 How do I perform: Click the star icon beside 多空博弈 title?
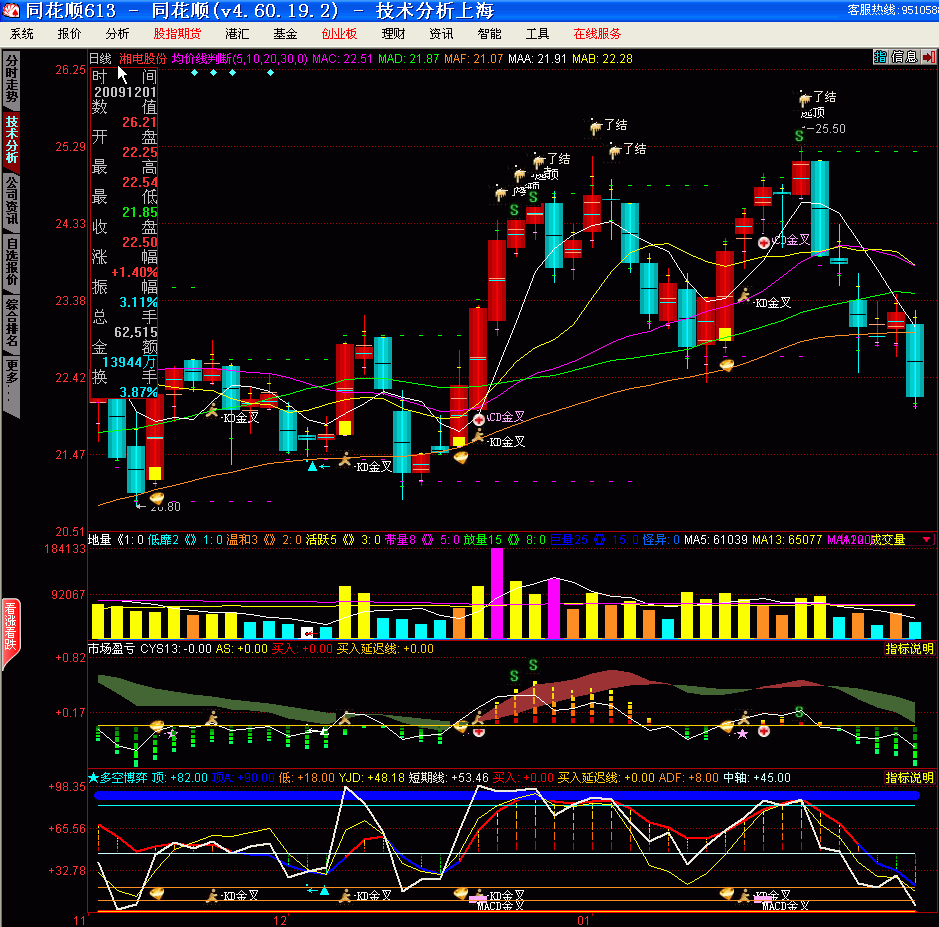(93, 777)
